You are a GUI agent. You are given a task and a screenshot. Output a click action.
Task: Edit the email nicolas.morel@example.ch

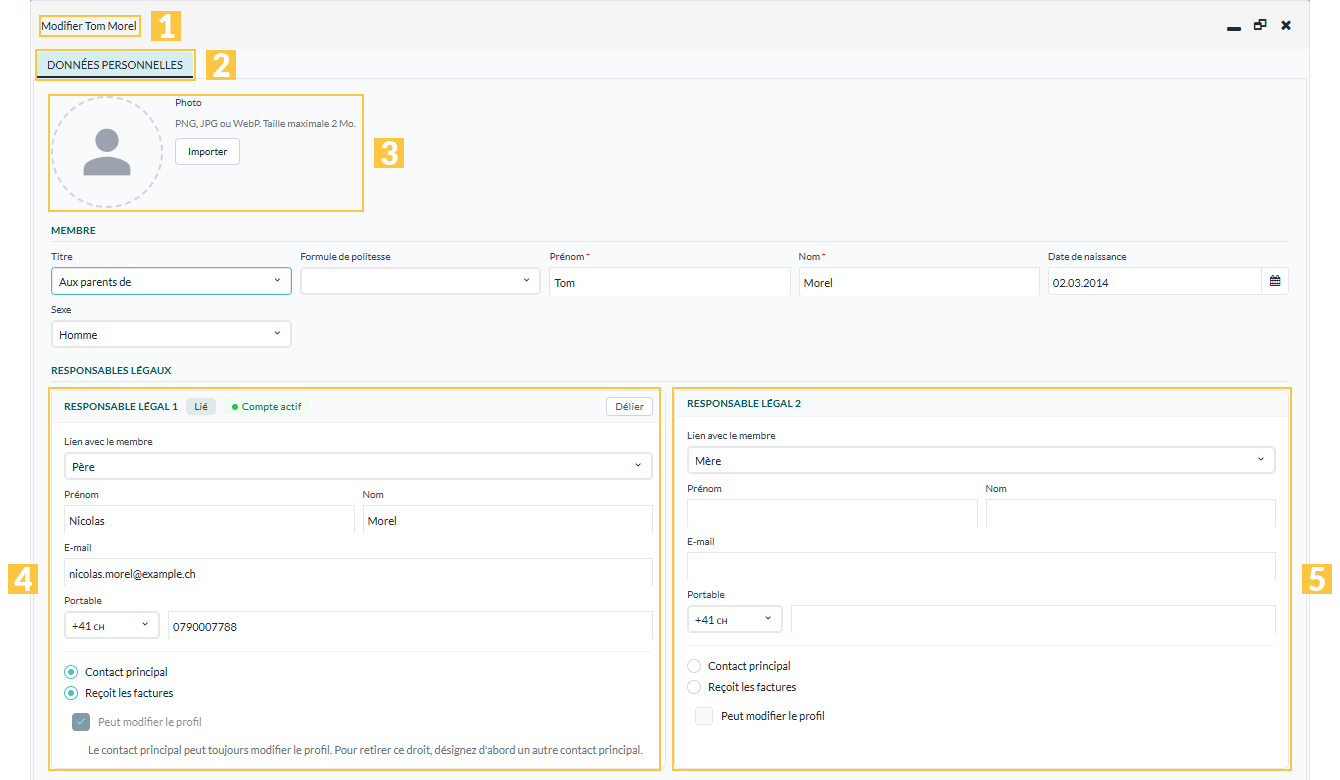[x=358, y=573]
